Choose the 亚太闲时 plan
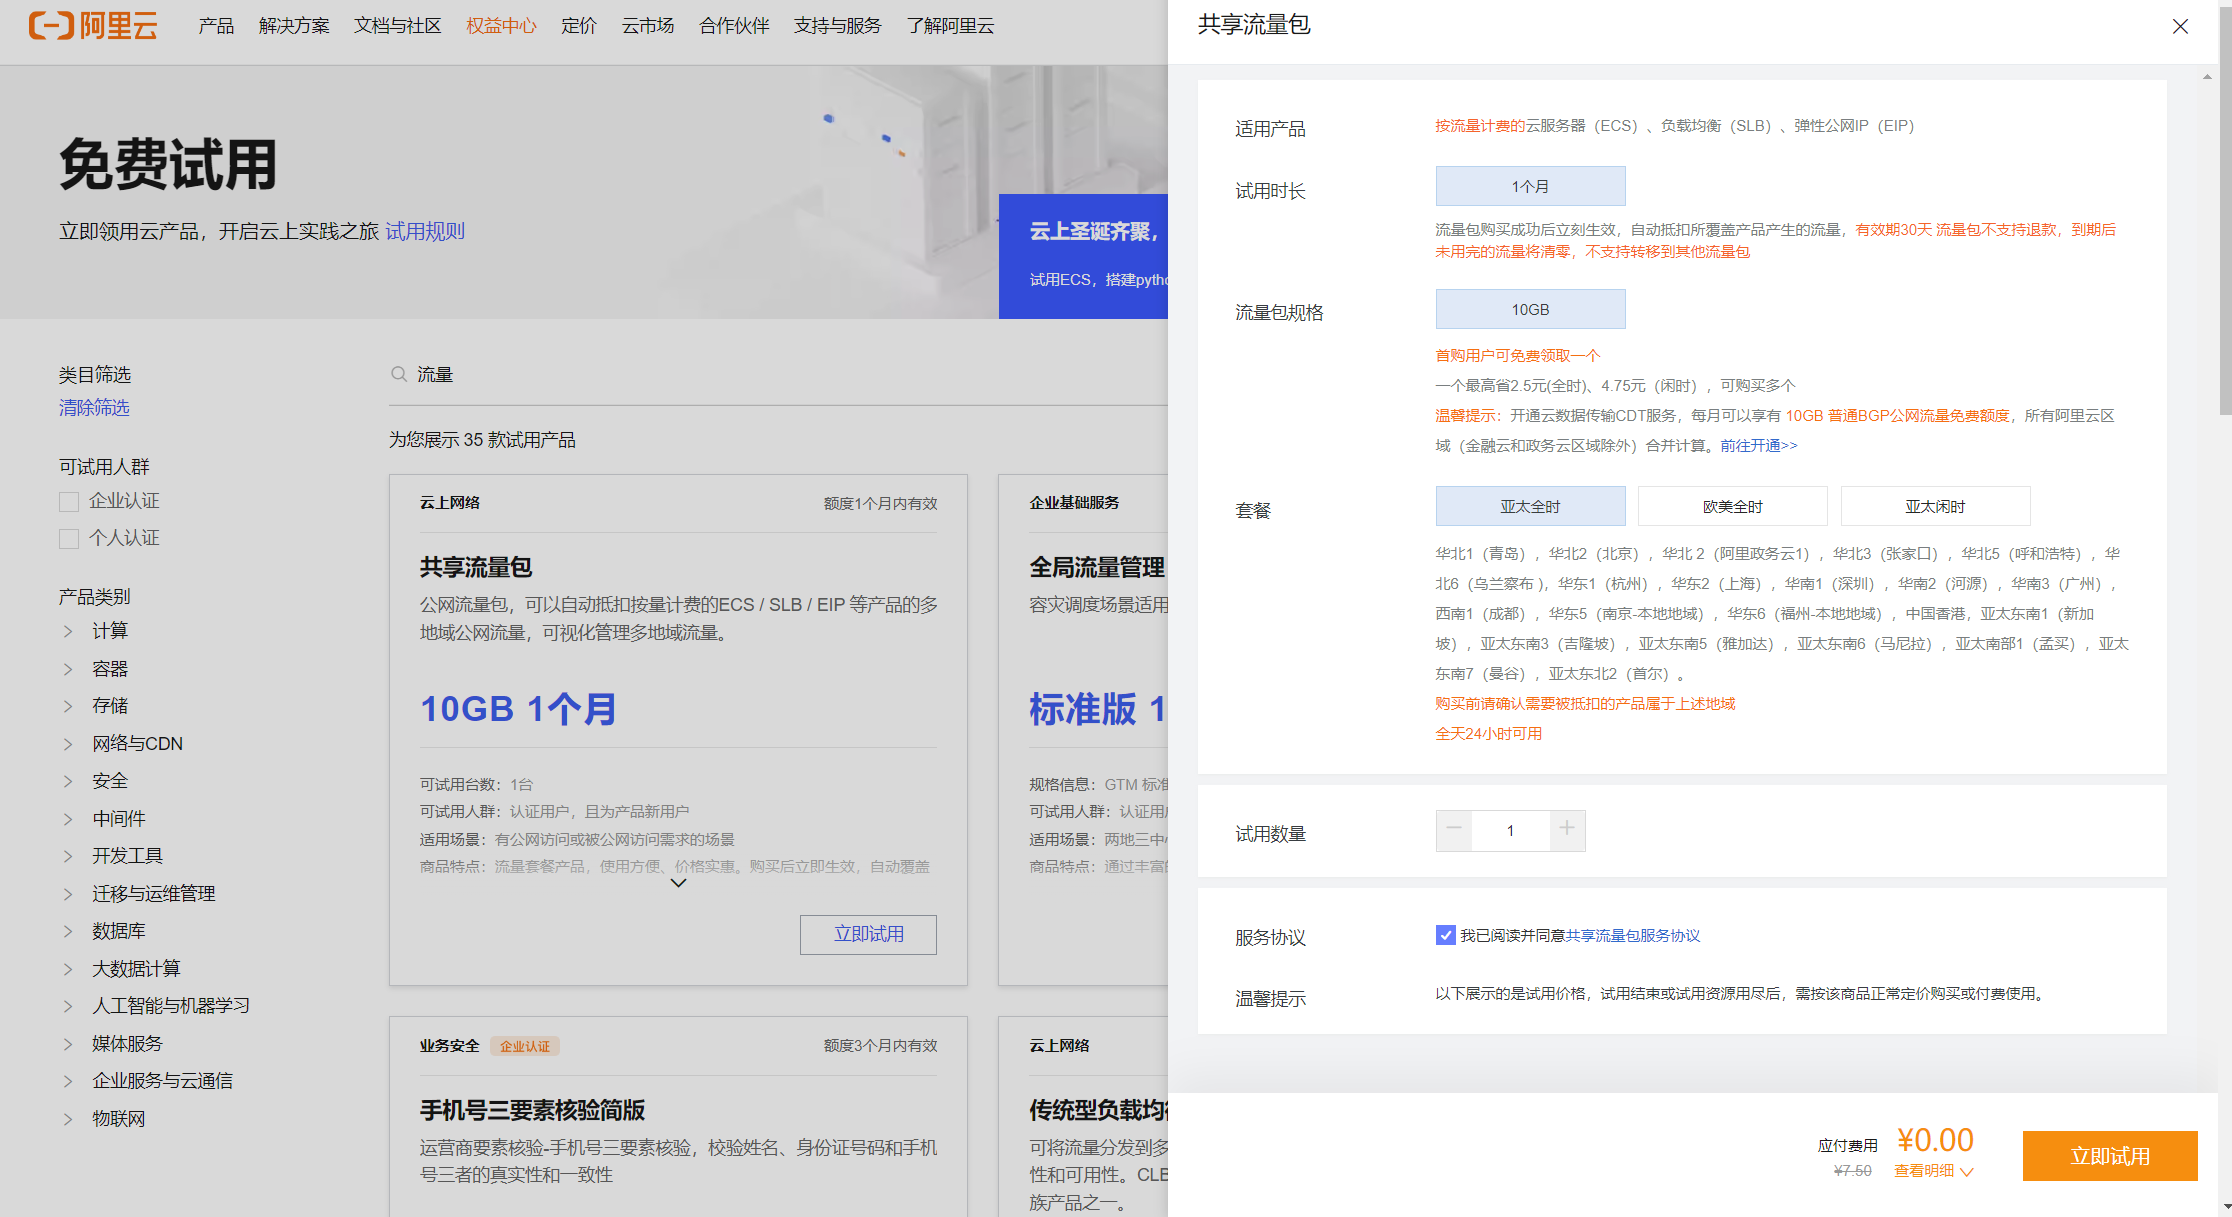This screenshot has height=1217, width=2232. 1935,506
